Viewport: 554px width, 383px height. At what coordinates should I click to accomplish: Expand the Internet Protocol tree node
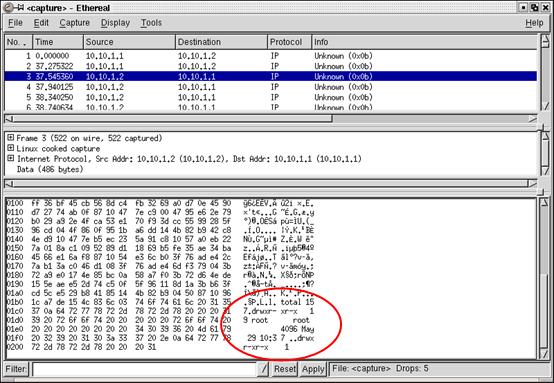pos(11,159)
